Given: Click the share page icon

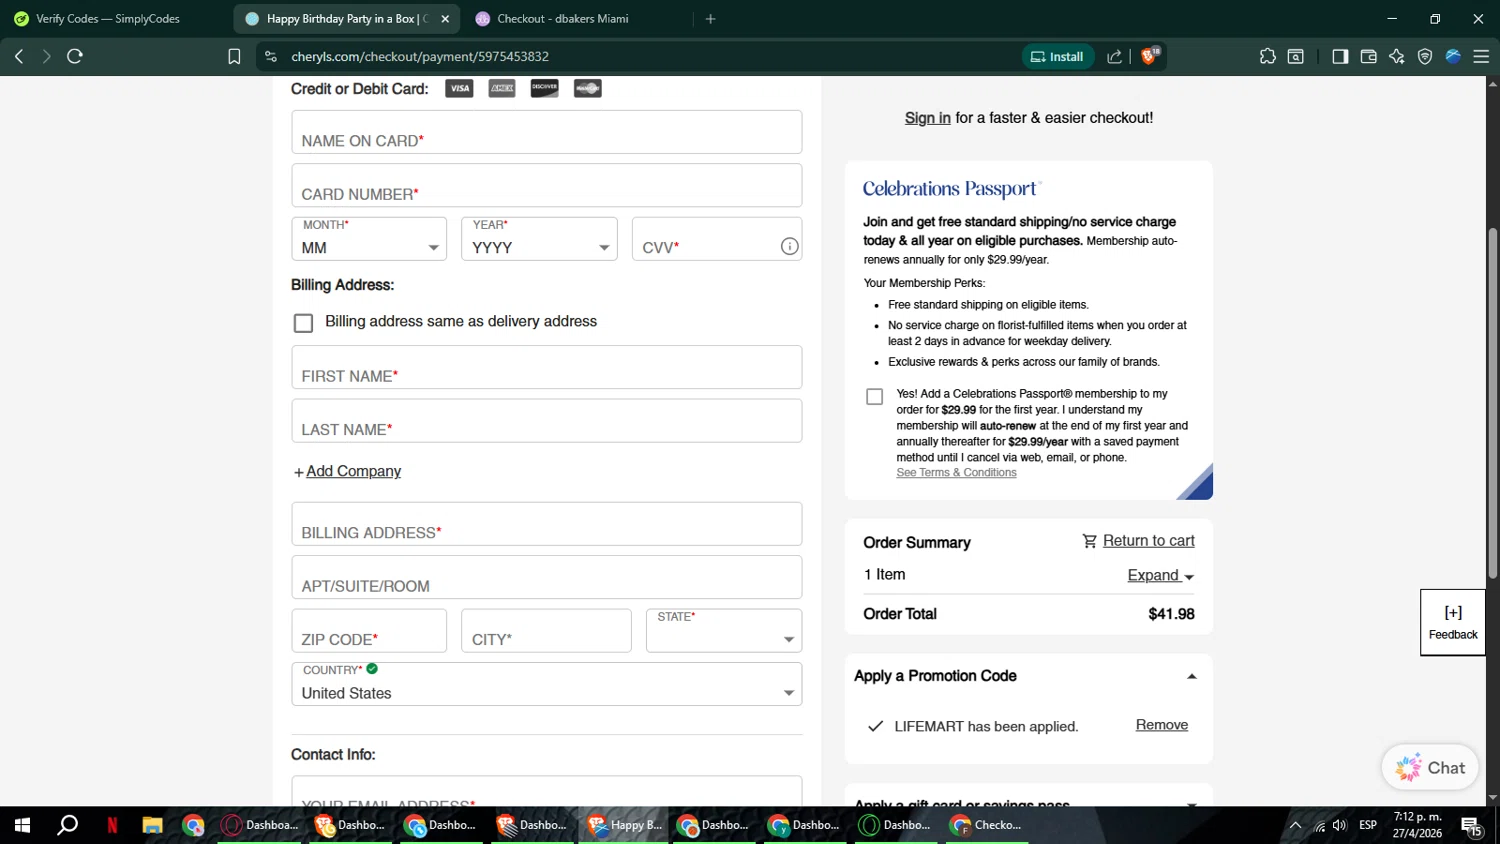Looking at the screenshot, I should (x=1115, y=57).
